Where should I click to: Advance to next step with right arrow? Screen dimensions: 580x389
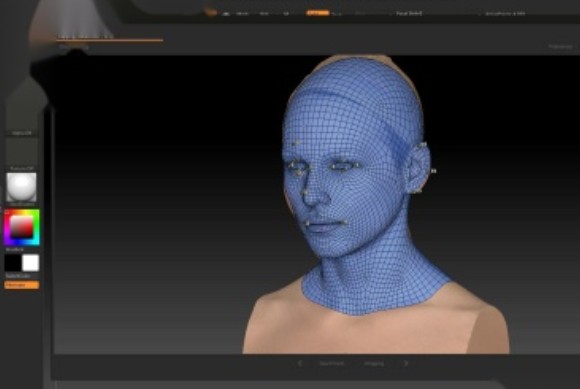[406, 363]
